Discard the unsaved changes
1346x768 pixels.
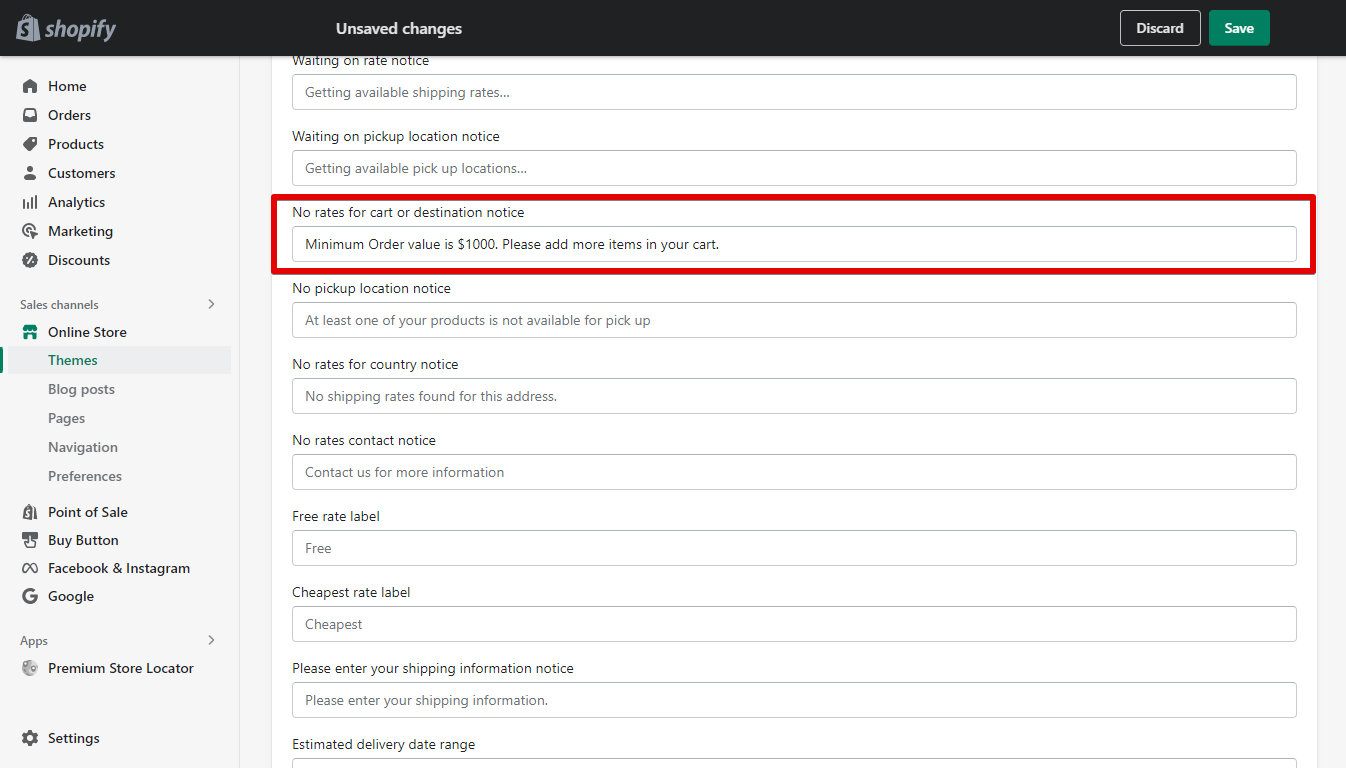[1160, 28]
